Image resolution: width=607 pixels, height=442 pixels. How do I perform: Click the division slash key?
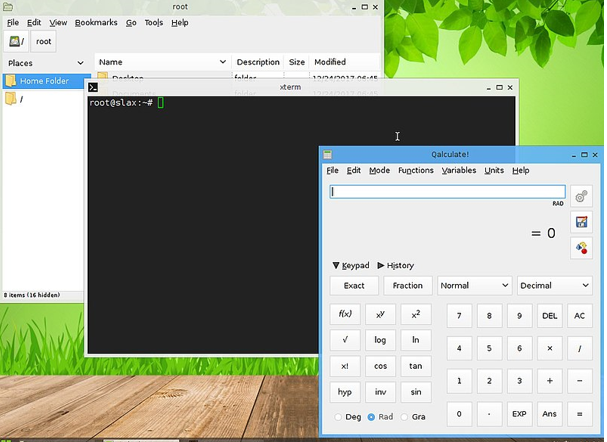tap(580, 348)
